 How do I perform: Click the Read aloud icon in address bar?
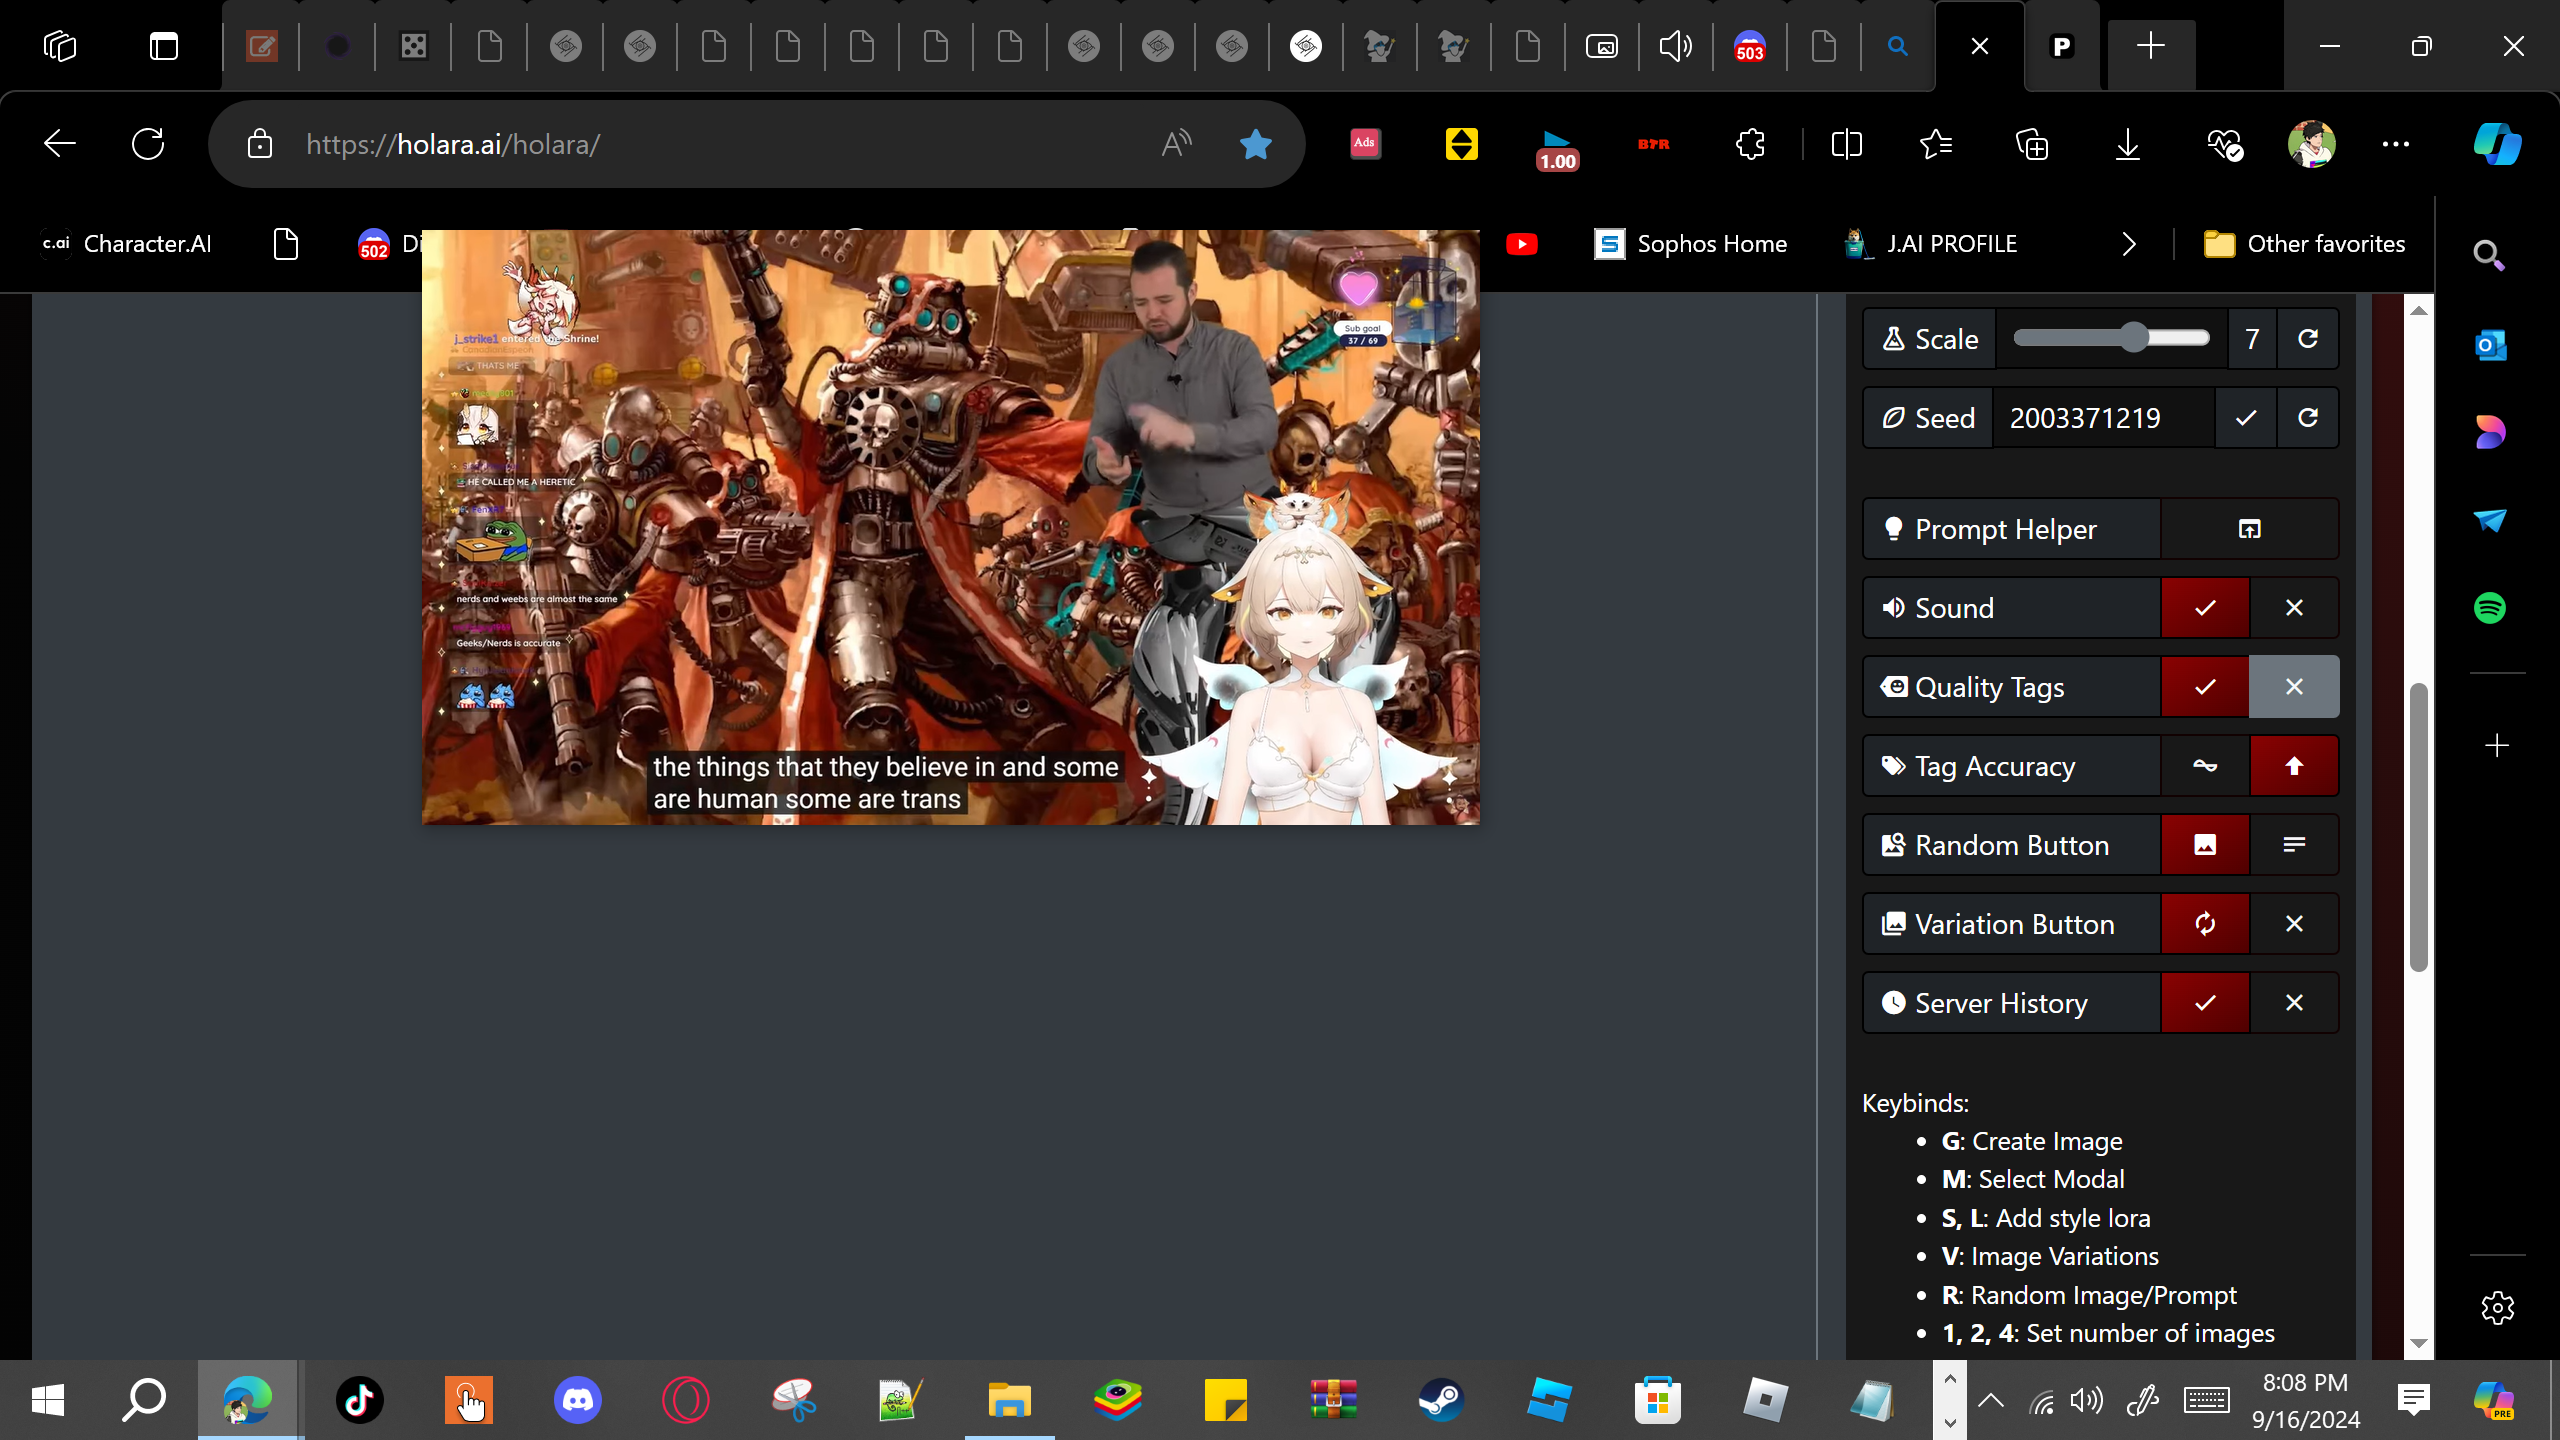(1177, 144)
